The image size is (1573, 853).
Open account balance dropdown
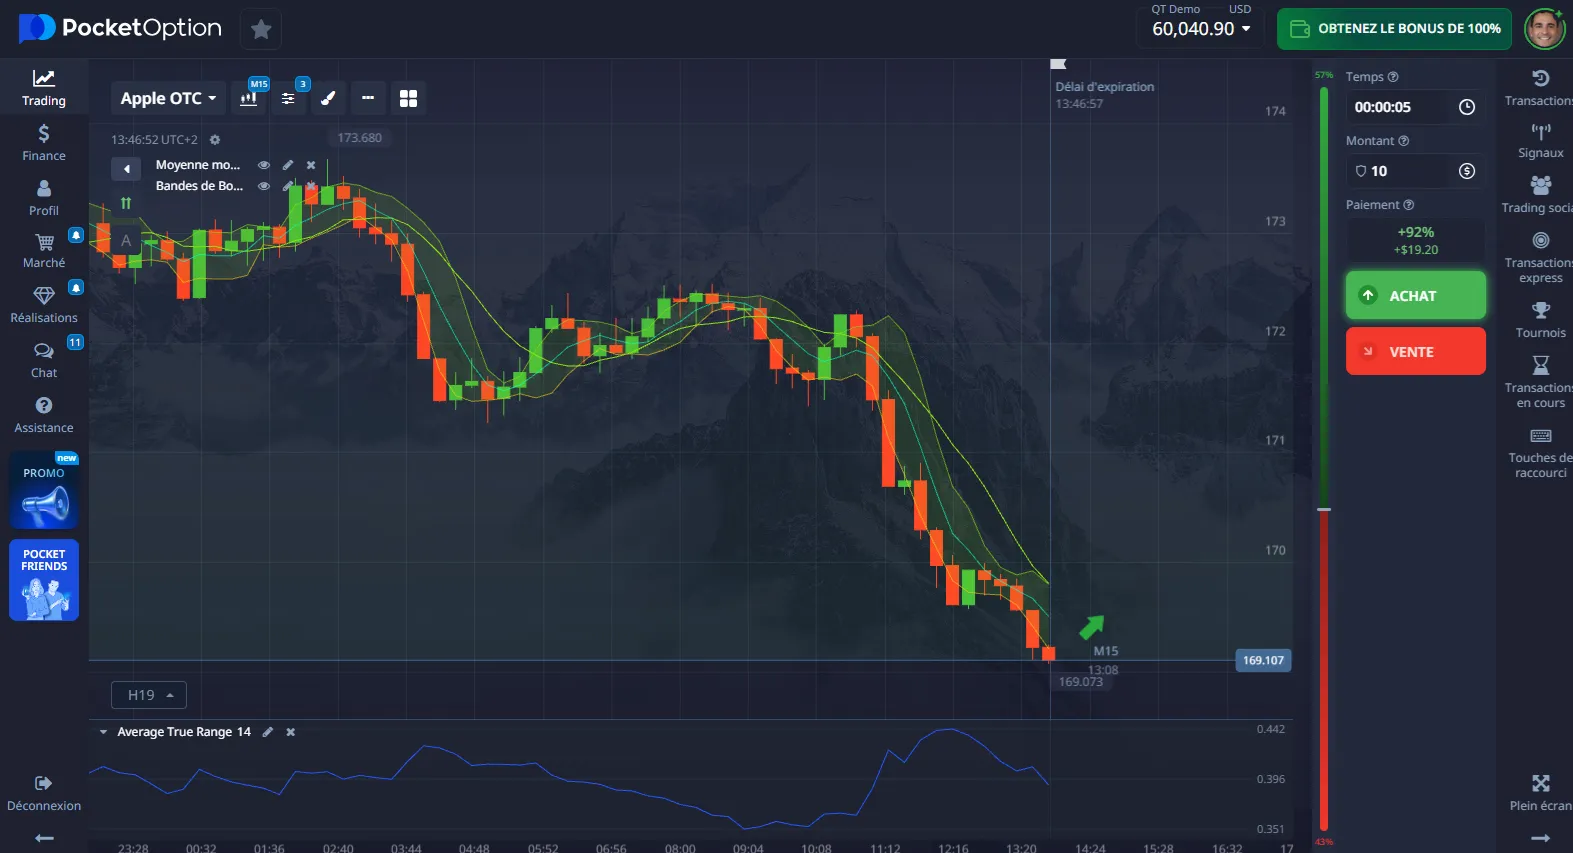point(1201,29)
